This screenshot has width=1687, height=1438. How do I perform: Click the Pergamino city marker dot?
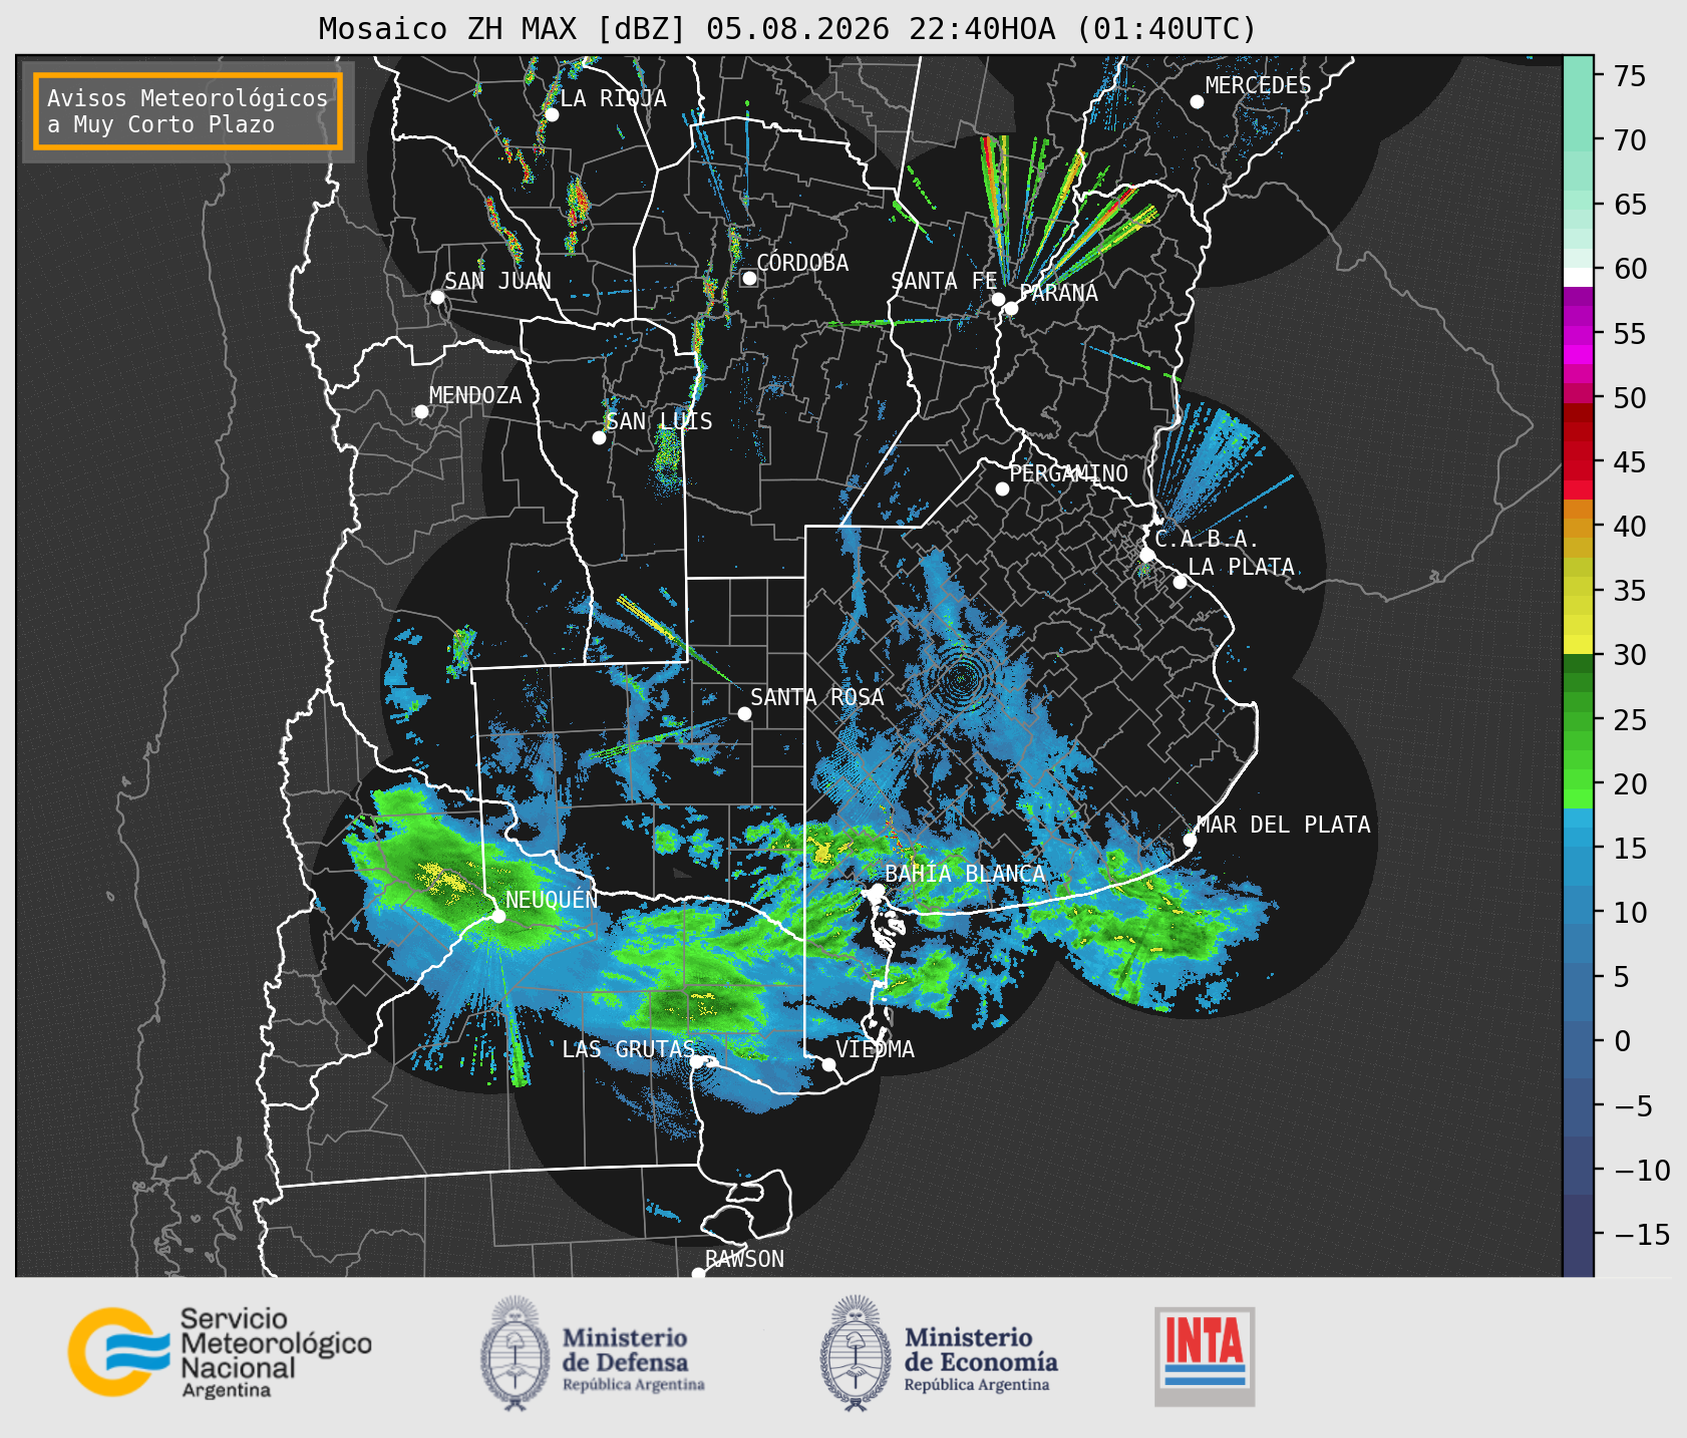[x=1002, y=488]
